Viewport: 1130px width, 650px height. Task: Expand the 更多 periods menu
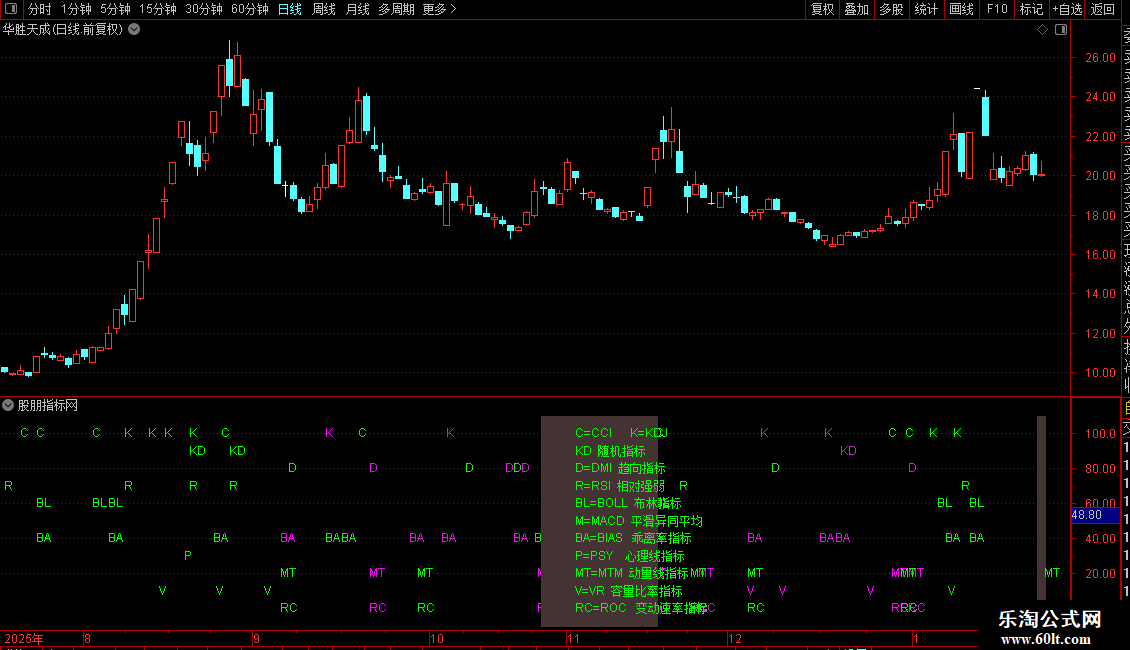(439, 9)
